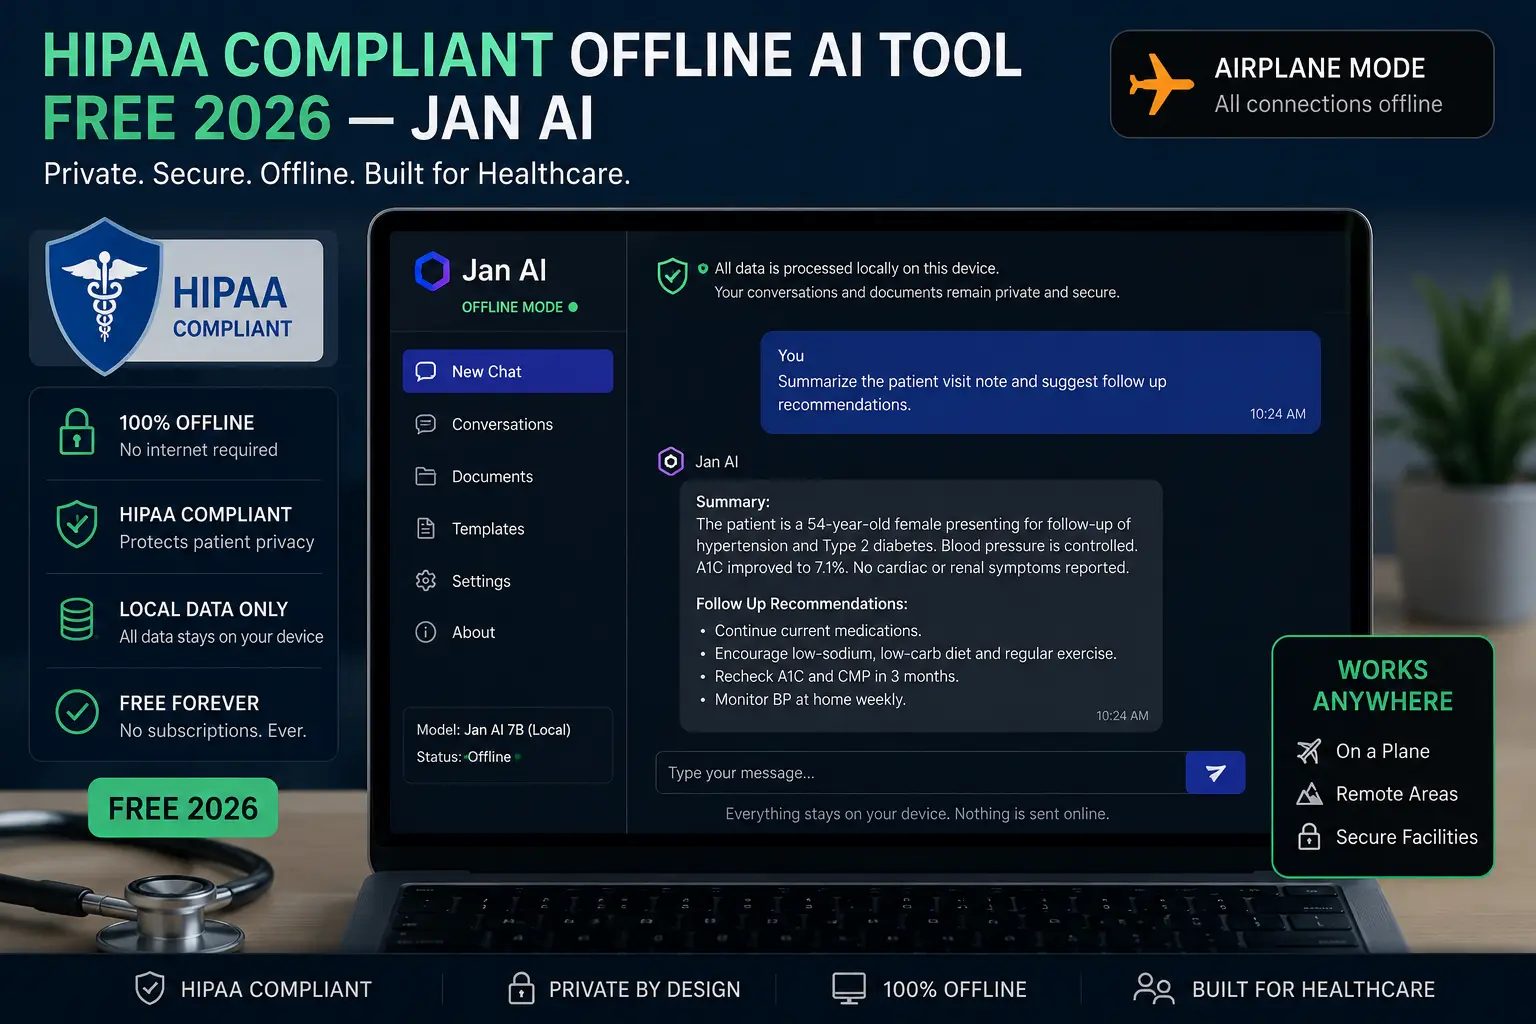Click the mountain icon beside Remote Areas
Viewport: 1536px width, 1024px height.
[x=1309, y=794]
